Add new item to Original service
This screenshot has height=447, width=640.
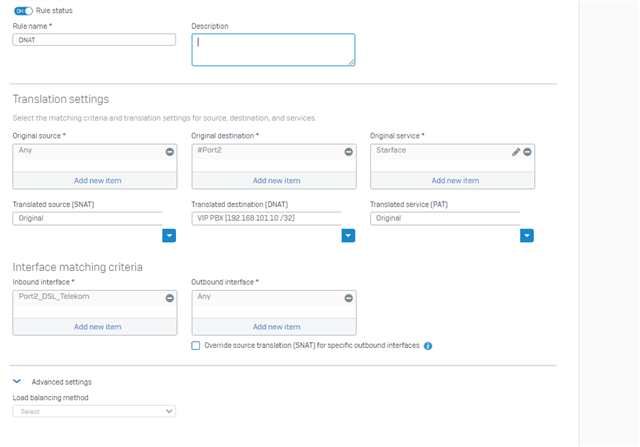tap(455, 180)
